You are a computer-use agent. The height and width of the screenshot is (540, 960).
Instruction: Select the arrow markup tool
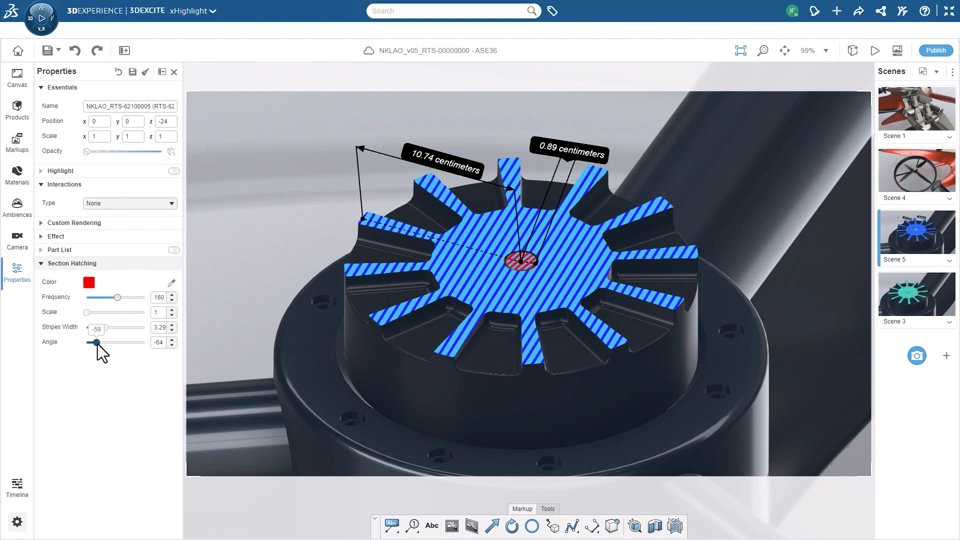tap(492, 525)
